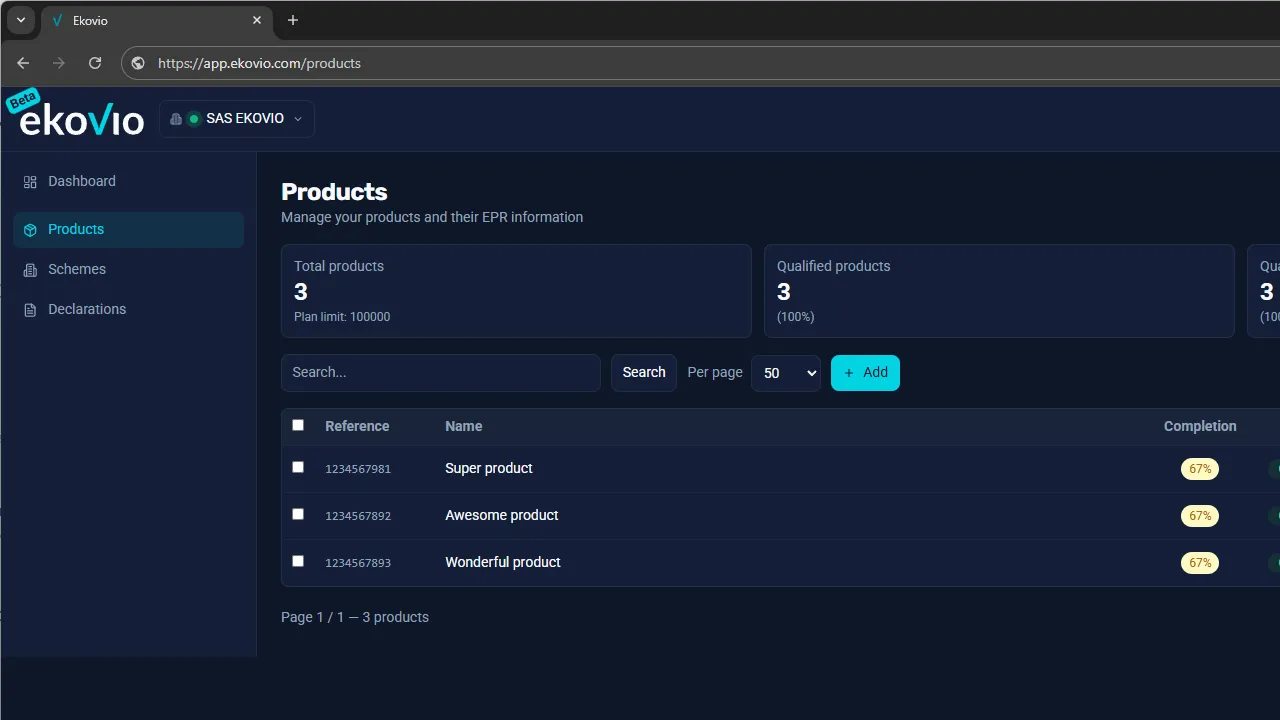Click the Qualified products stat card
Viewport: 1280px width, 720px height.
click(999, 291)
